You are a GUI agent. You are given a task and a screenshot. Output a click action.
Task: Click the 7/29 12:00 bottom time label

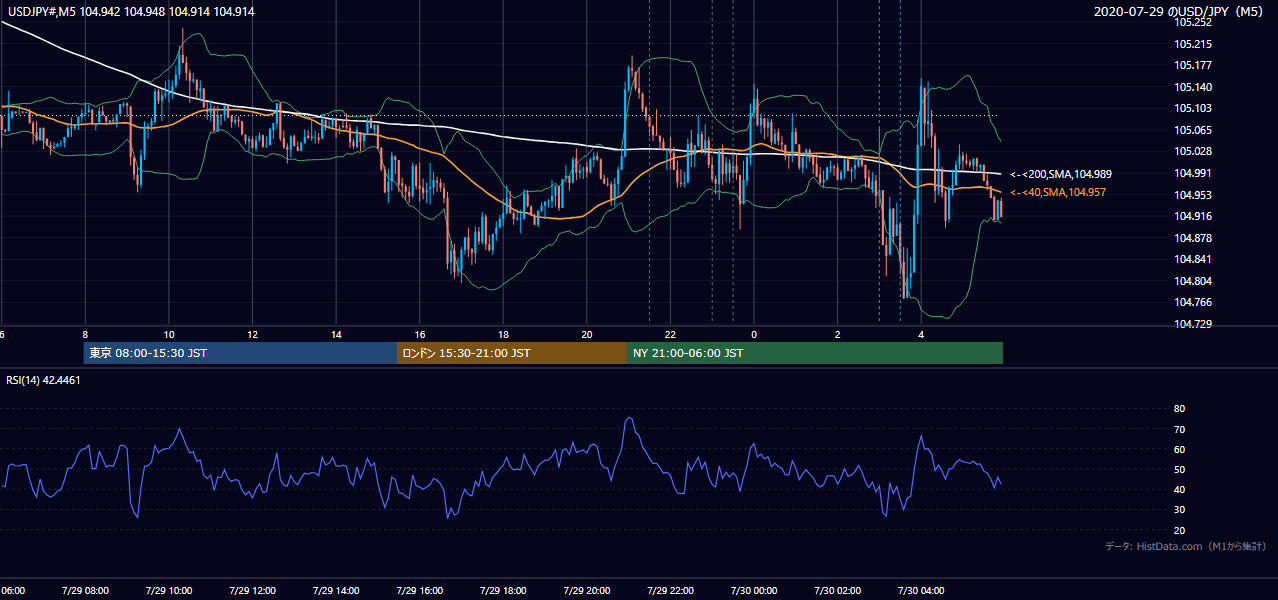(252, 590)
